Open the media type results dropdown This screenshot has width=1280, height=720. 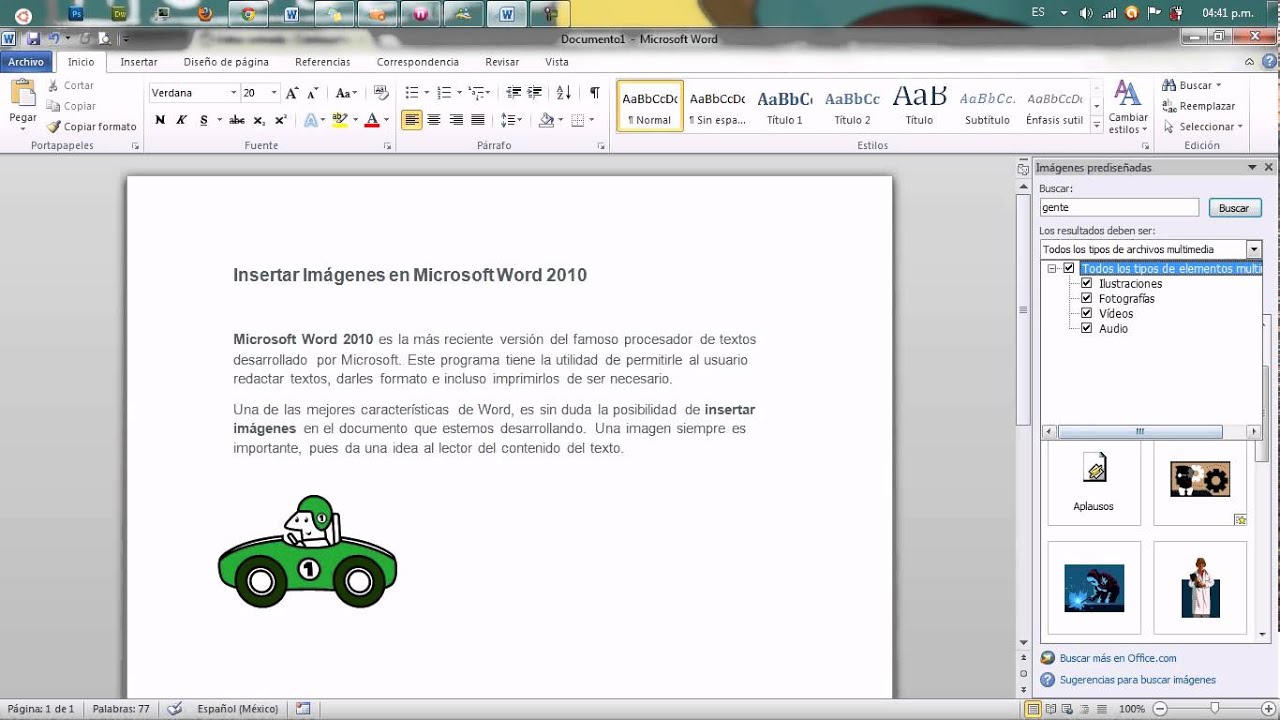click(1254, 249)
